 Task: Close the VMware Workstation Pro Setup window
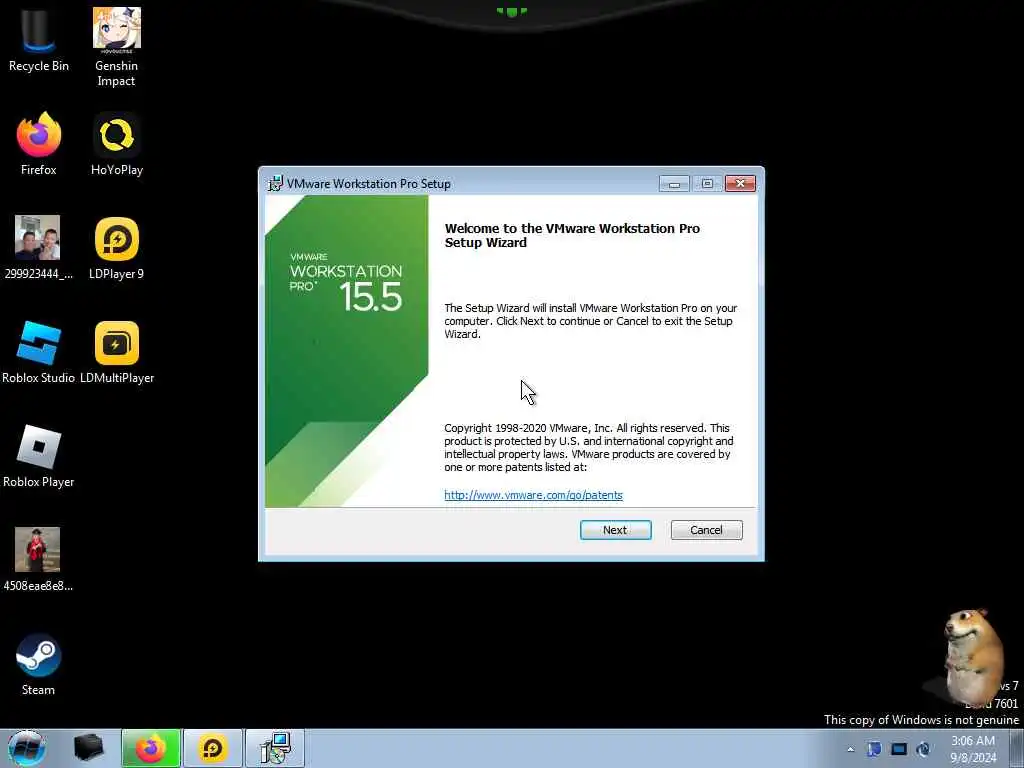coord(740,184)
